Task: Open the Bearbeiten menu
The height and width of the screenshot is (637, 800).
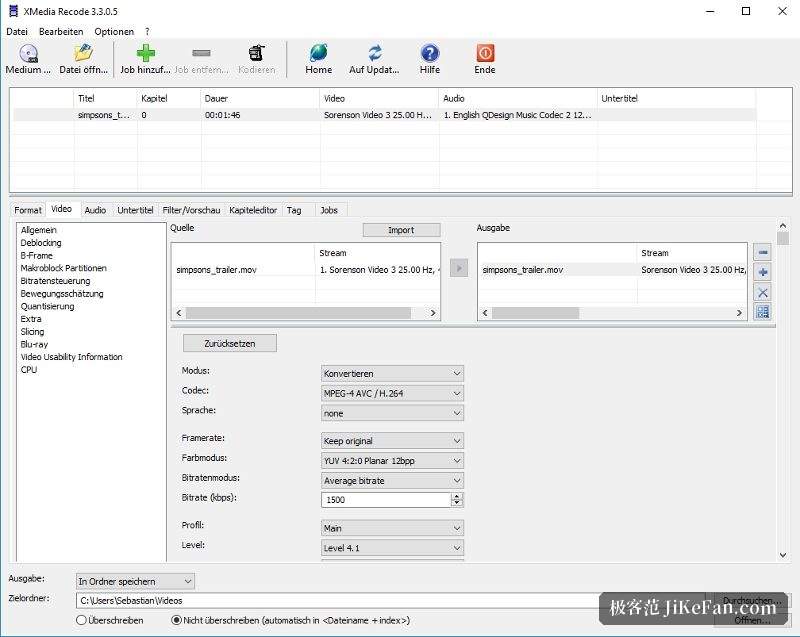Action: [61, 32]
